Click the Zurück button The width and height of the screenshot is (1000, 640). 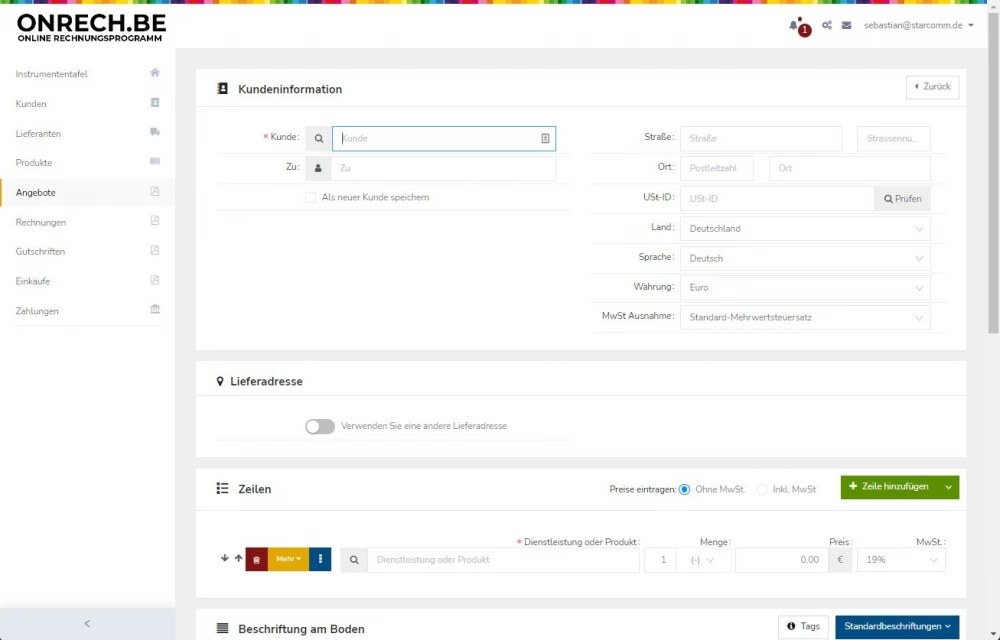pyautogui.click(x=932, y=87)
